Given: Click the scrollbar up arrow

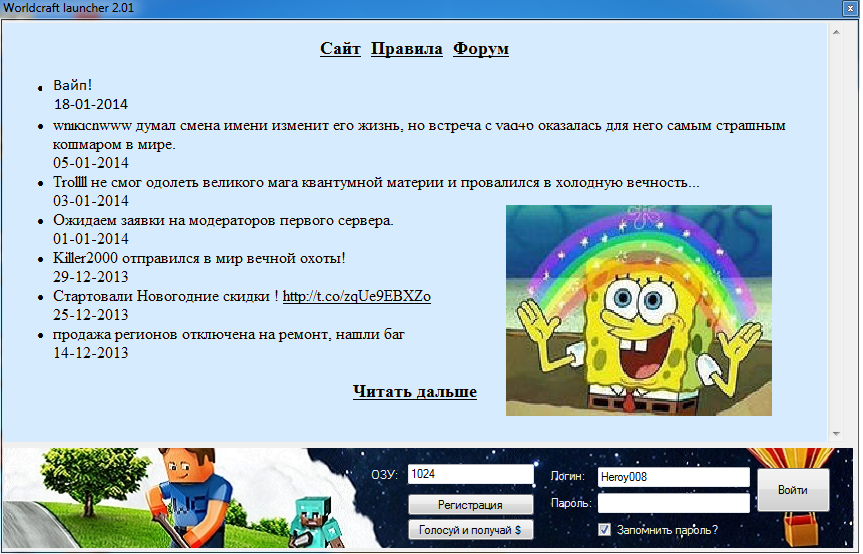Looking at the screenshot, I should 836,32.
